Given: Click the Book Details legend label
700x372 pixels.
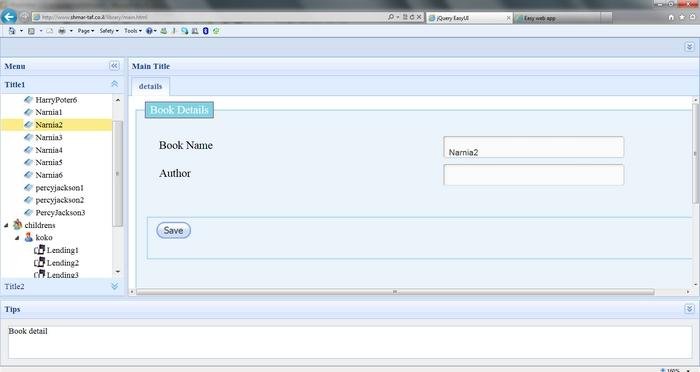Looking at the screenshot, I should pos(179,110).
